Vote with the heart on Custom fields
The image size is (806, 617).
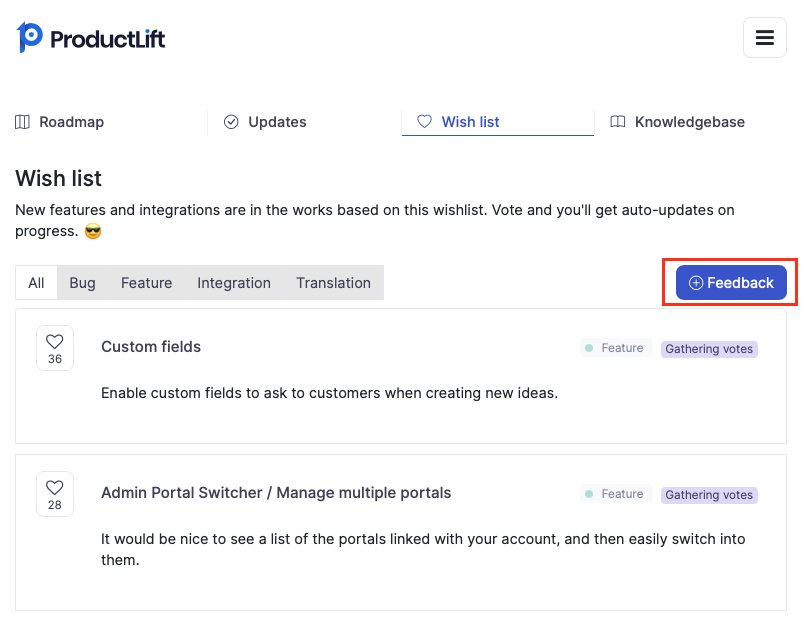pos(55,348)
